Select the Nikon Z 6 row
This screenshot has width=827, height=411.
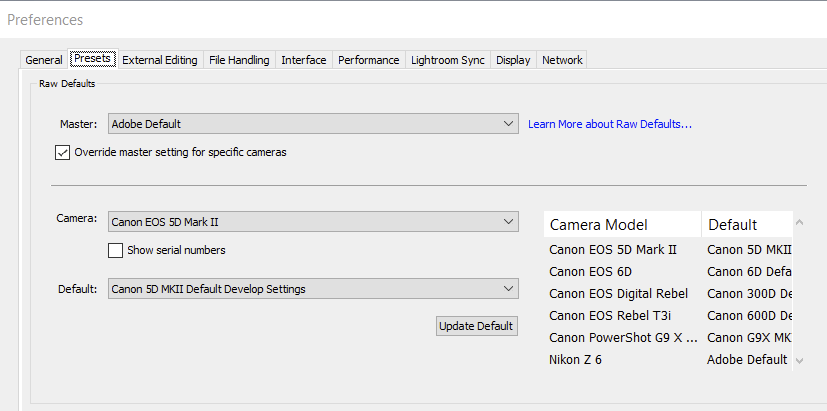[x=668, y=360]
